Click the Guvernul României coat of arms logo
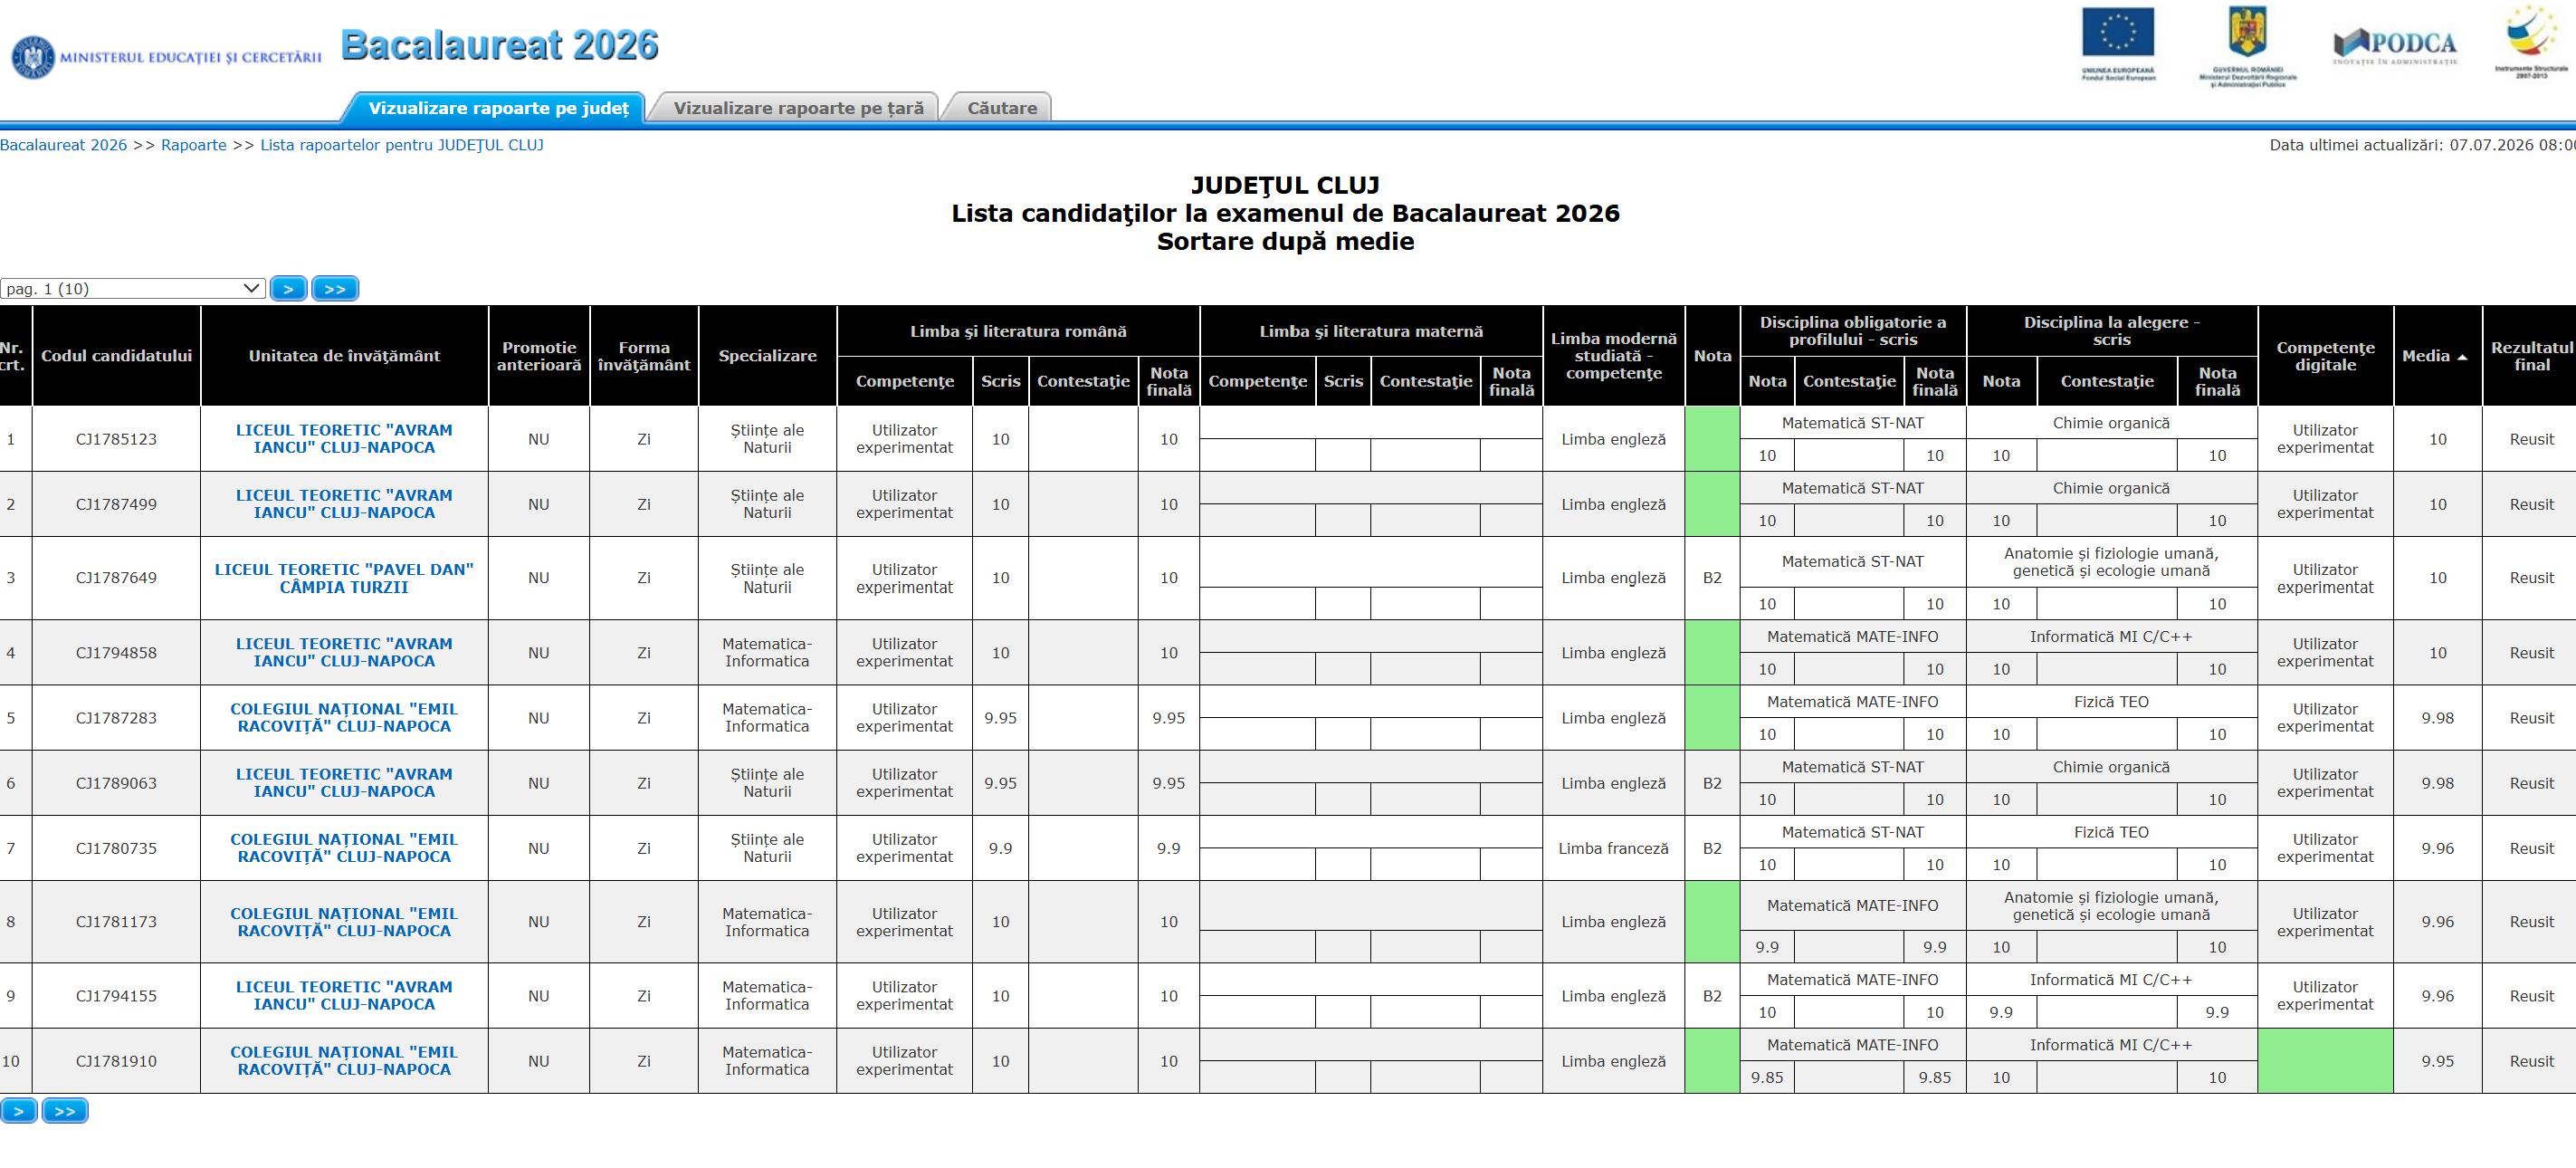The height and width of the screenshot is (1168, 2576). tap(2247, 47)
